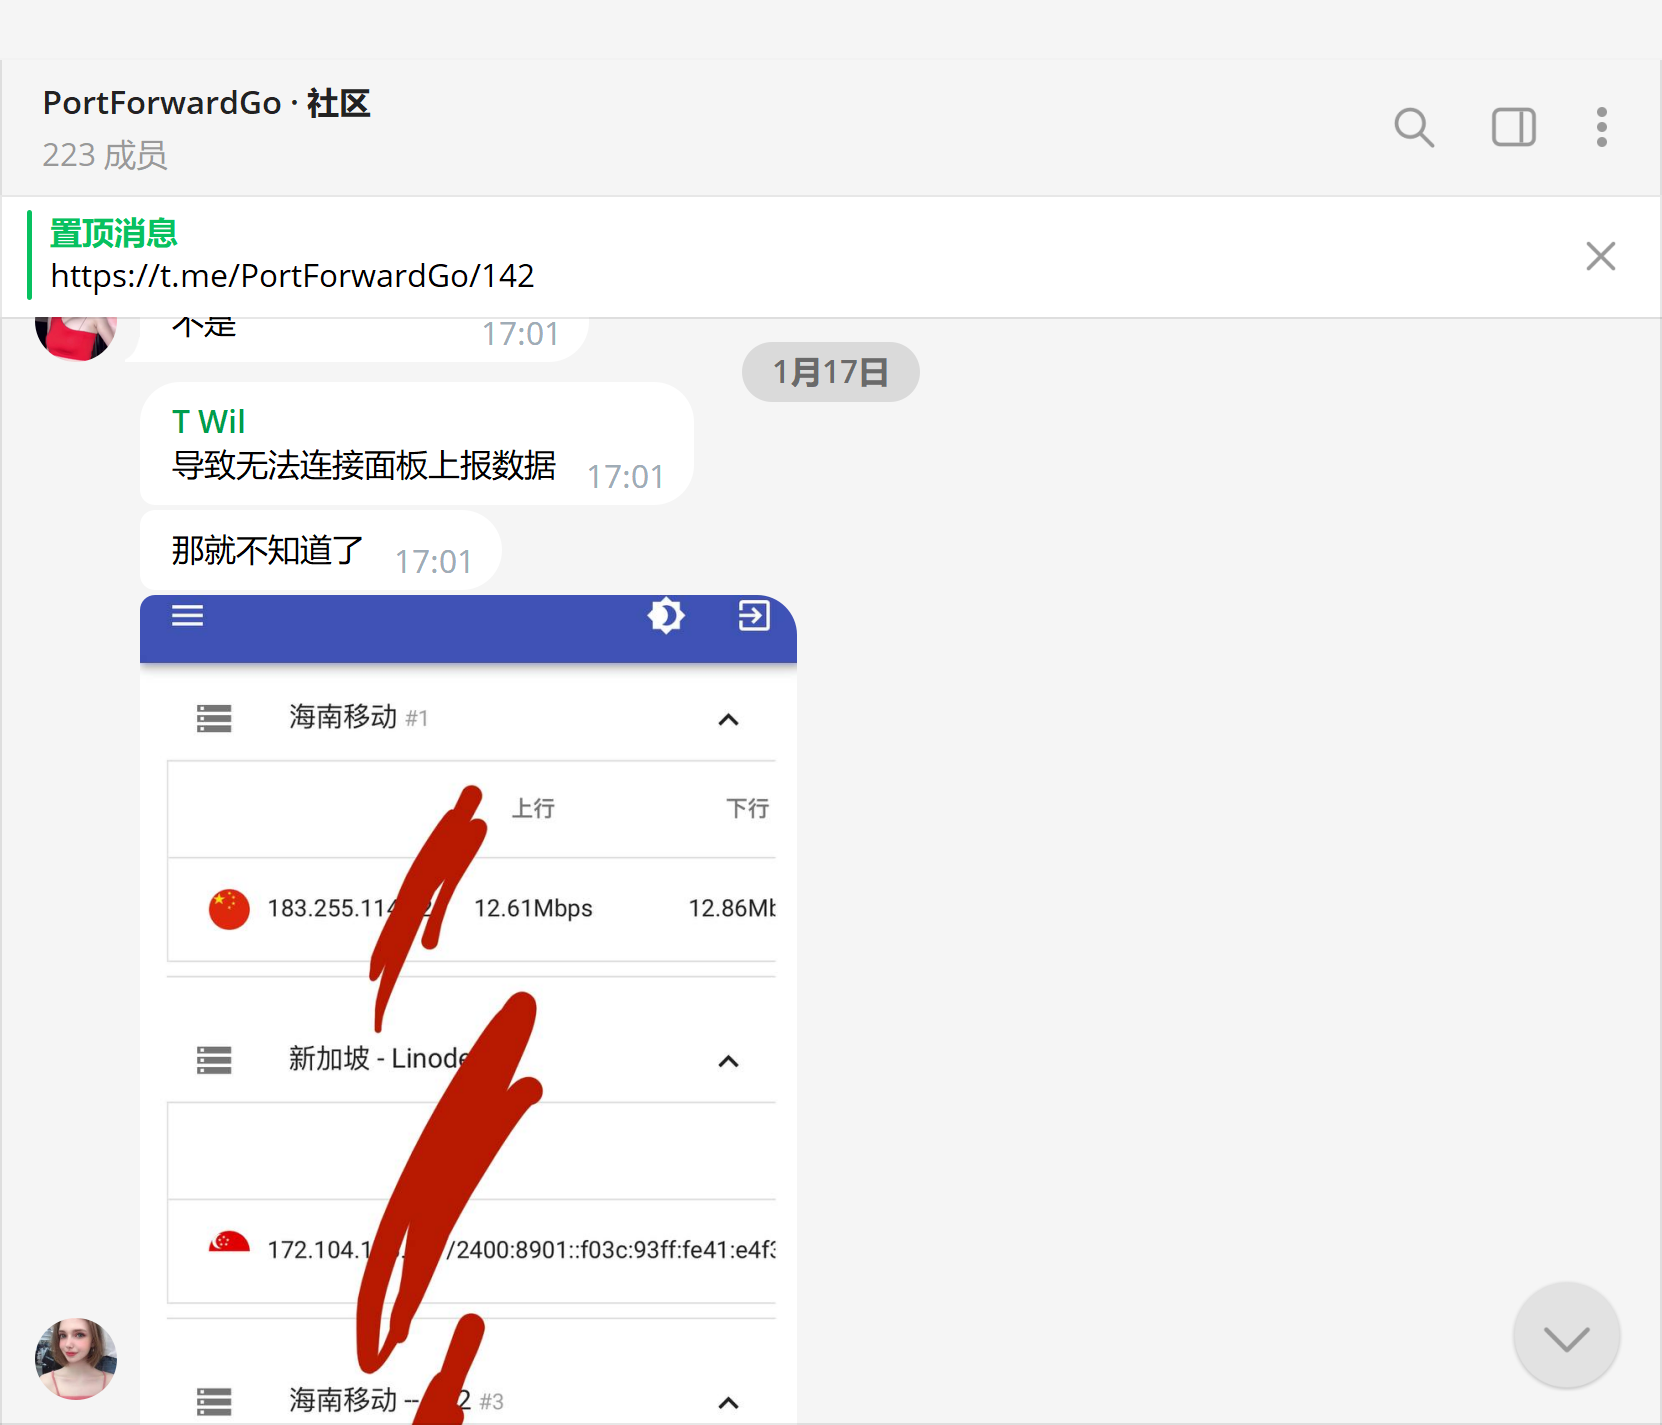Open the sender's avatar at bottom left
Screen dimensions: 1662x1425
pos(76,1358)
